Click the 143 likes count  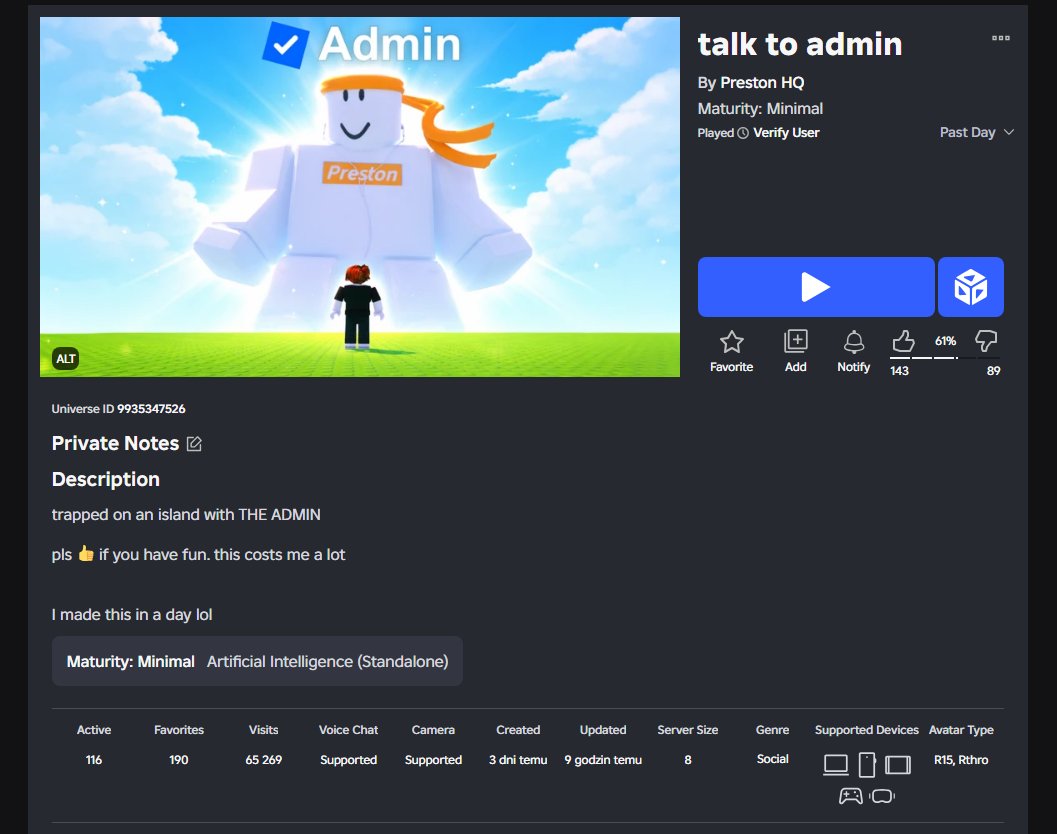tap(899, 371)
